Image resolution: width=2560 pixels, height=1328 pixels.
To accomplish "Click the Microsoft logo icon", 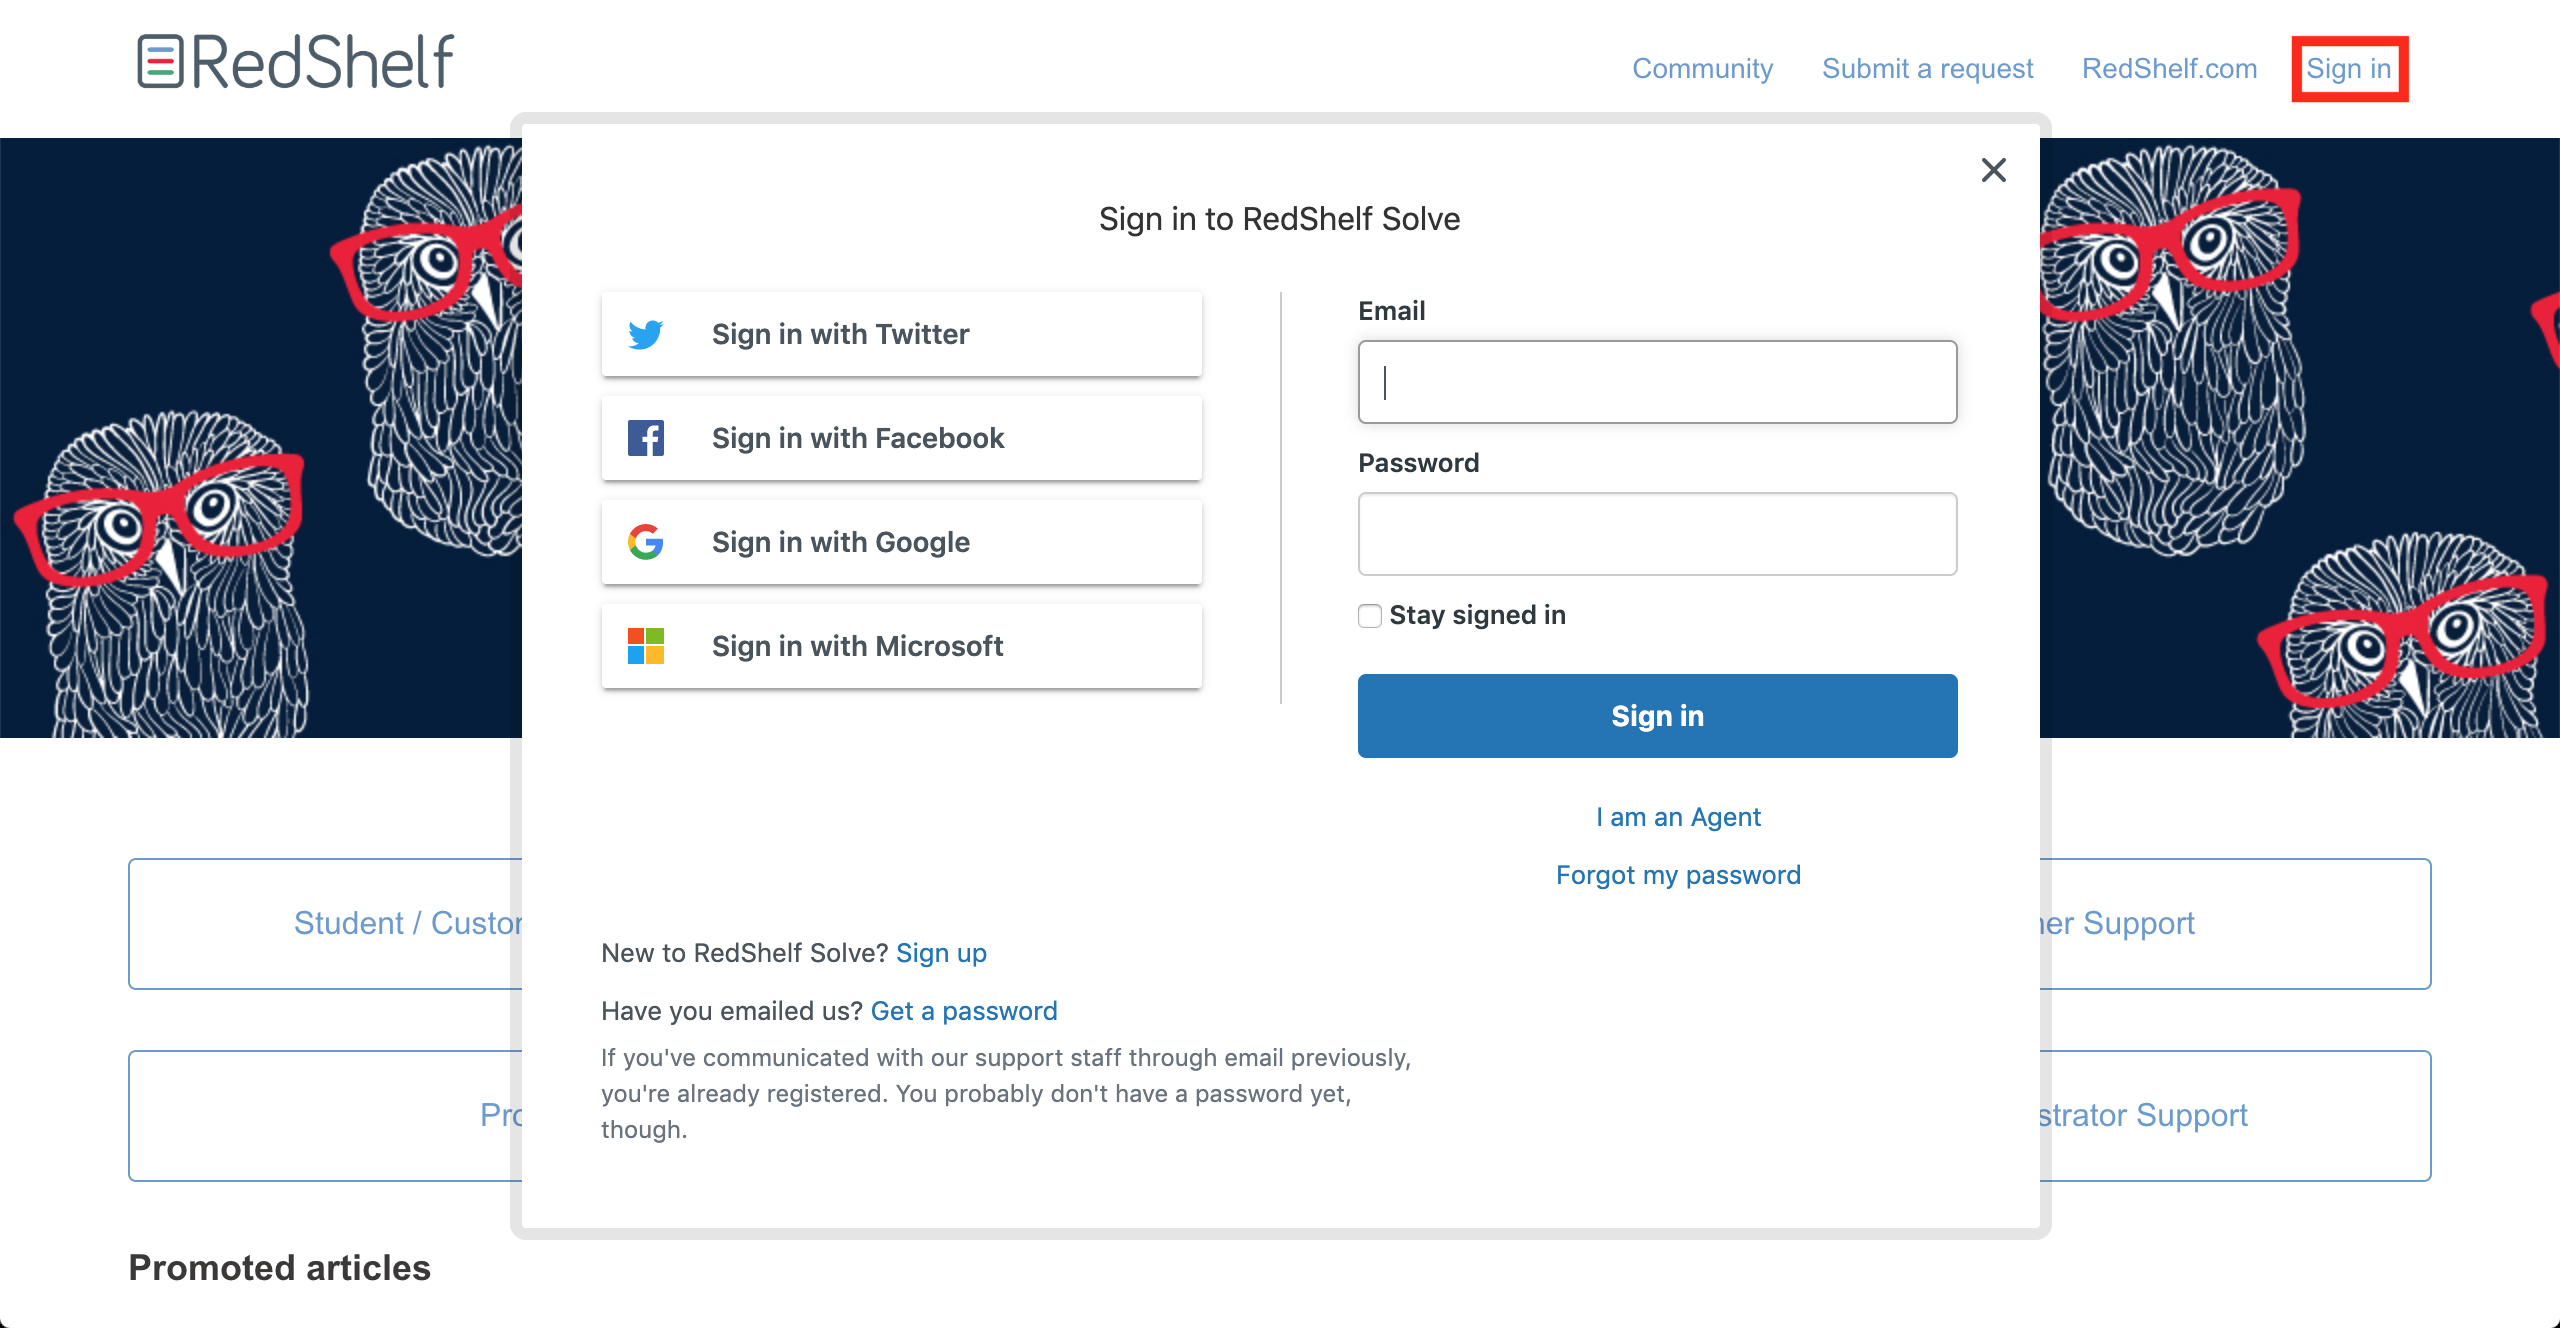I will pyautogui.click(x=646, y=646).
